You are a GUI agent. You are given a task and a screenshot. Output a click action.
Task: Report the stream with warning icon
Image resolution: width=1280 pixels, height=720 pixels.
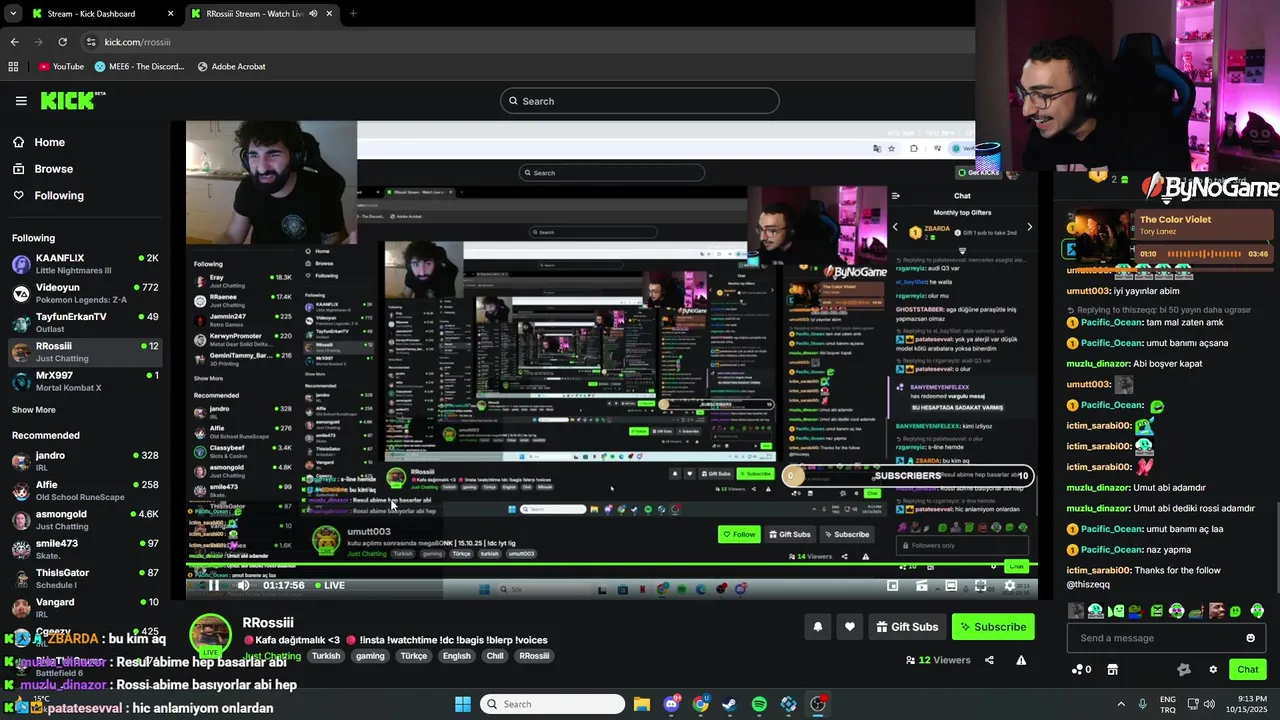coord(1021,660)
